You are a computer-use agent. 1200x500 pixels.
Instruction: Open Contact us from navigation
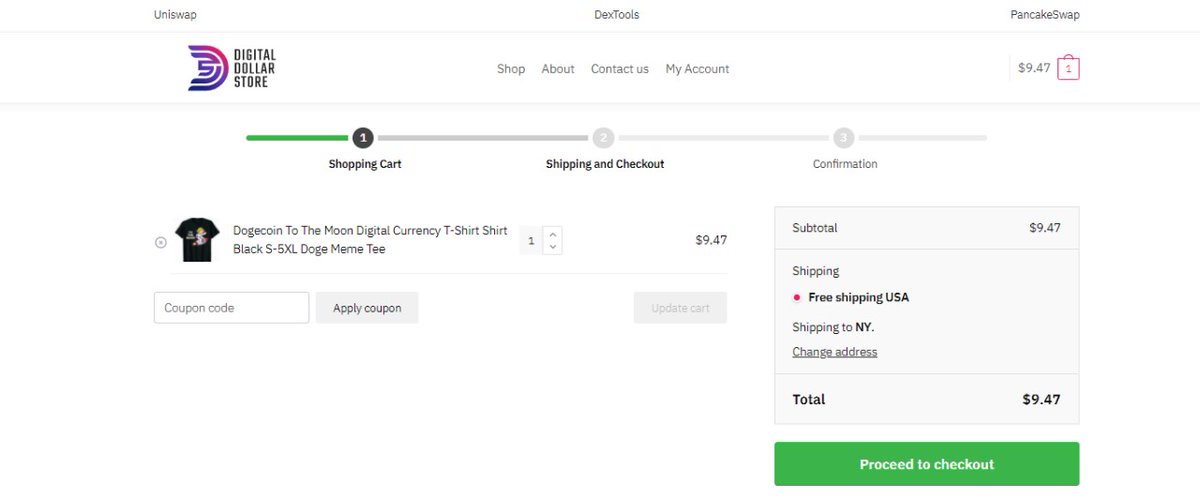pyautogui.click(x=620, y=69)
